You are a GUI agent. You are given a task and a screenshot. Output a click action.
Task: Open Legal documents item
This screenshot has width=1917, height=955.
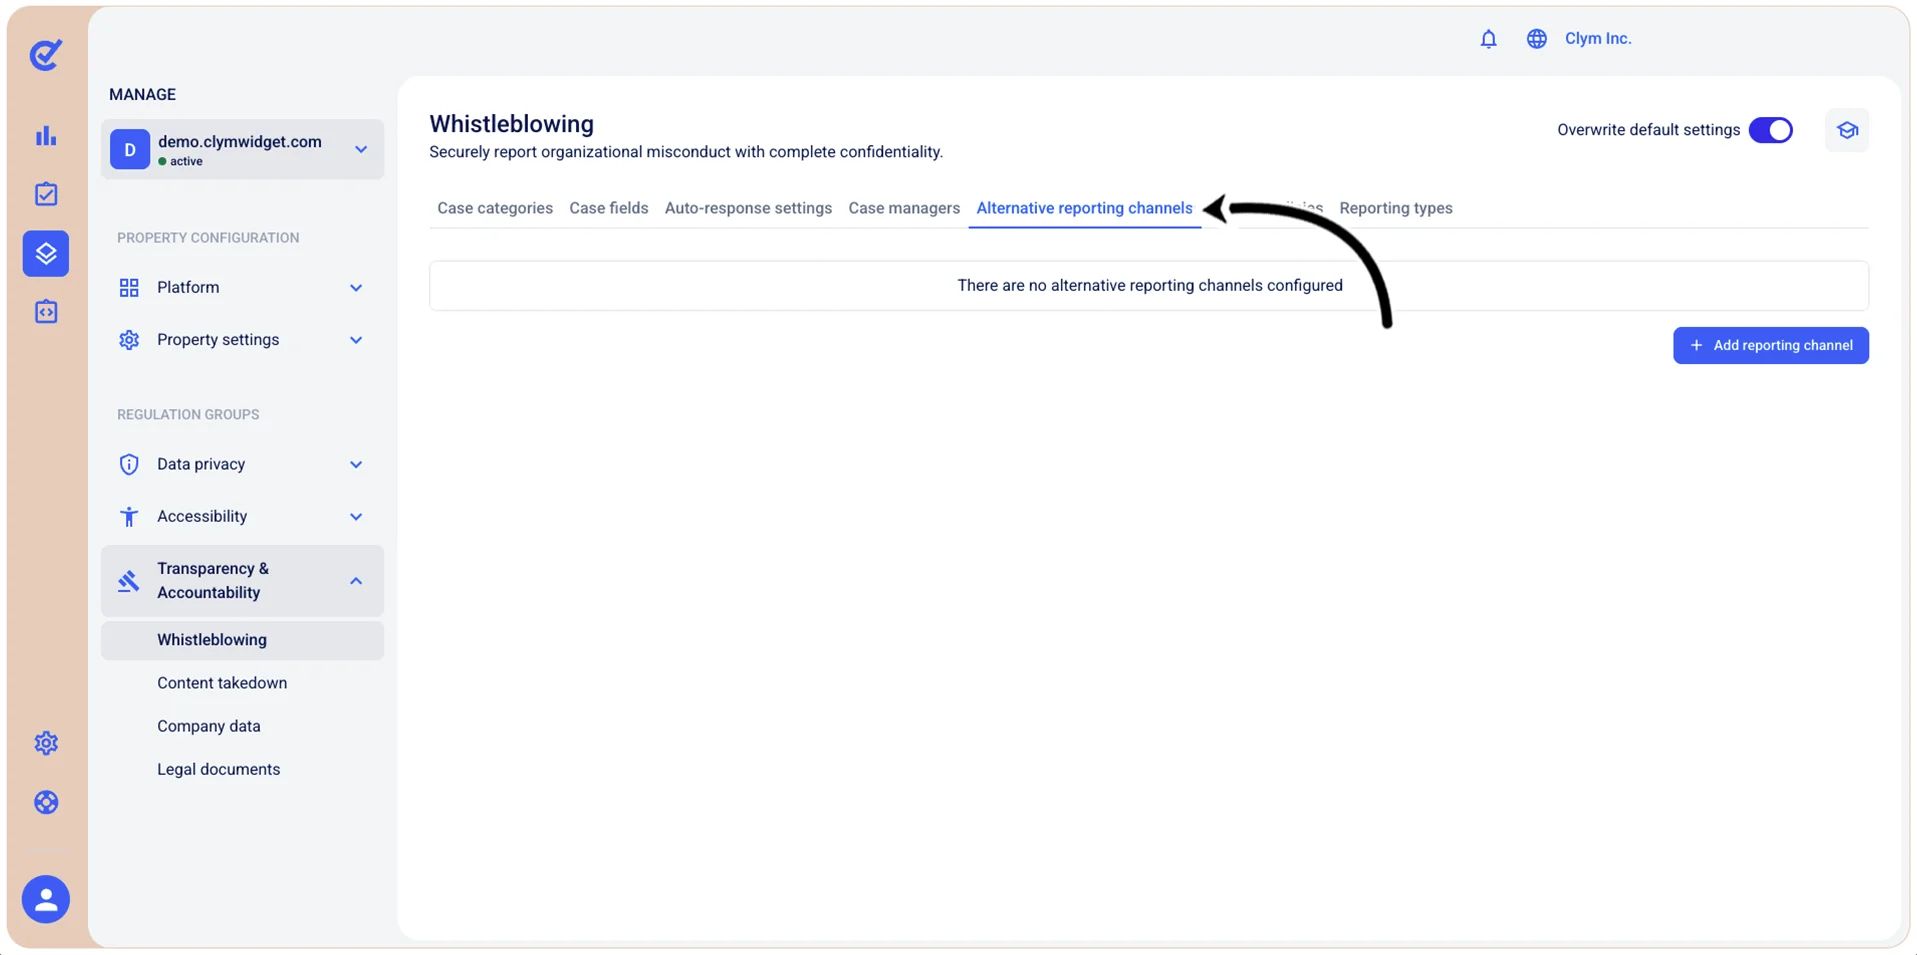[x=218, y=769]
